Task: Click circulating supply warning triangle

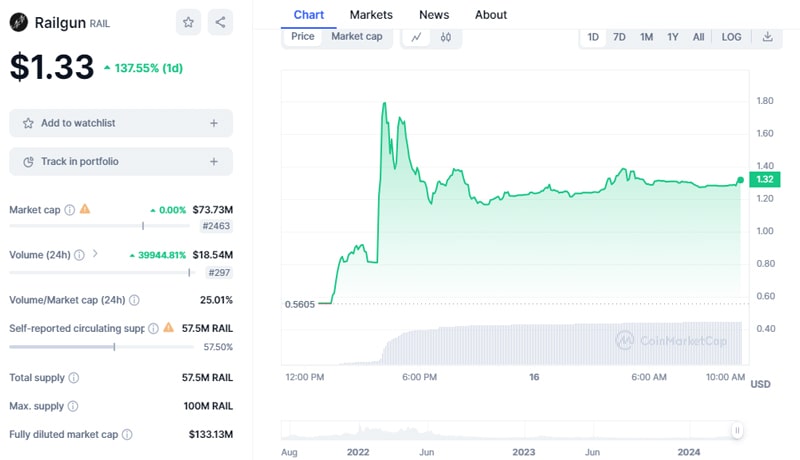Action: pos(168,327)
